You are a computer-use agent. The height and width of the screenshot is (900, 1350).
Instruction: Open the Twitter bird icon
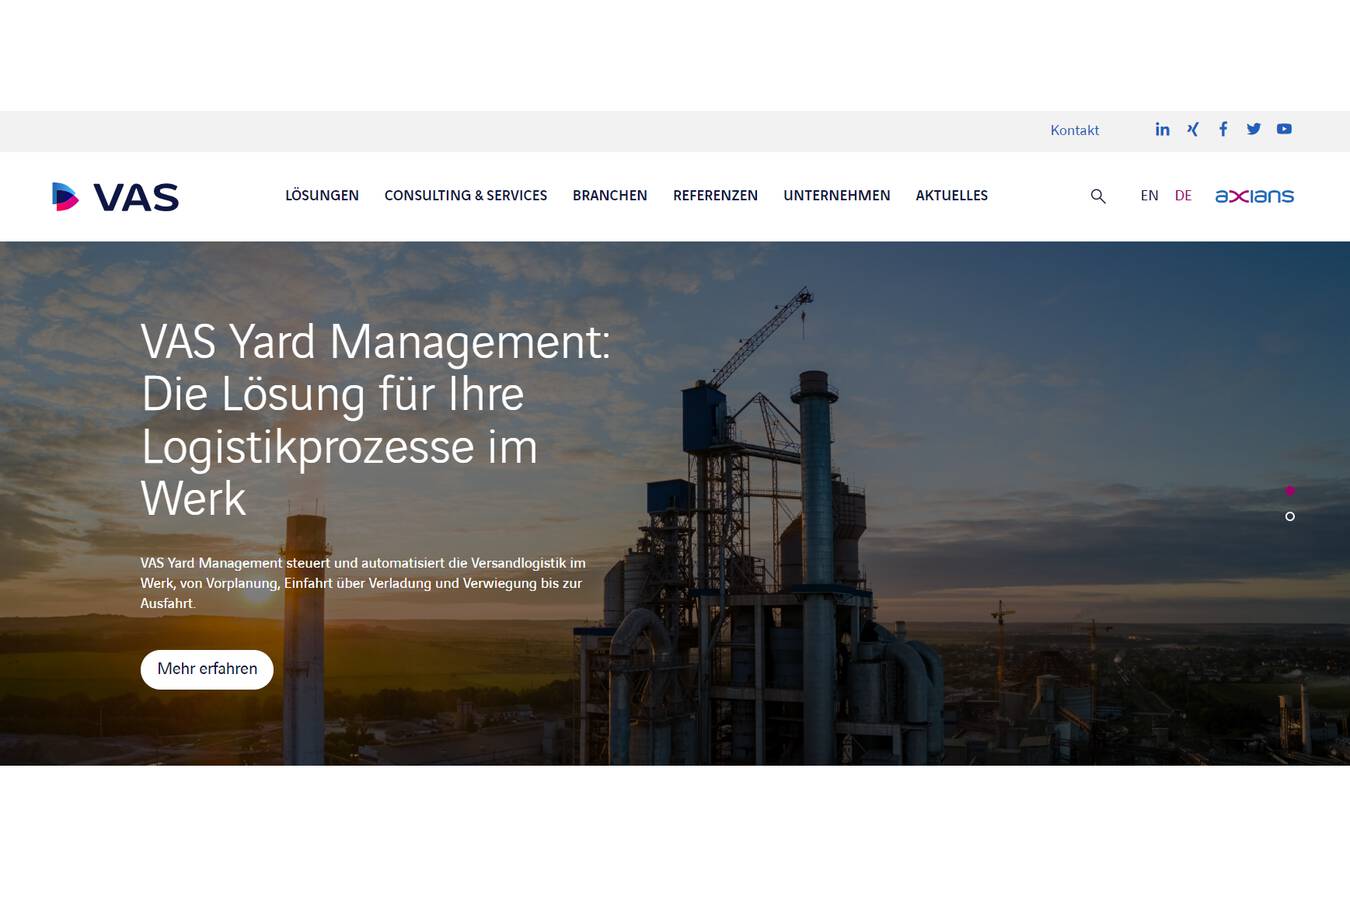(x=1253, y=129)
